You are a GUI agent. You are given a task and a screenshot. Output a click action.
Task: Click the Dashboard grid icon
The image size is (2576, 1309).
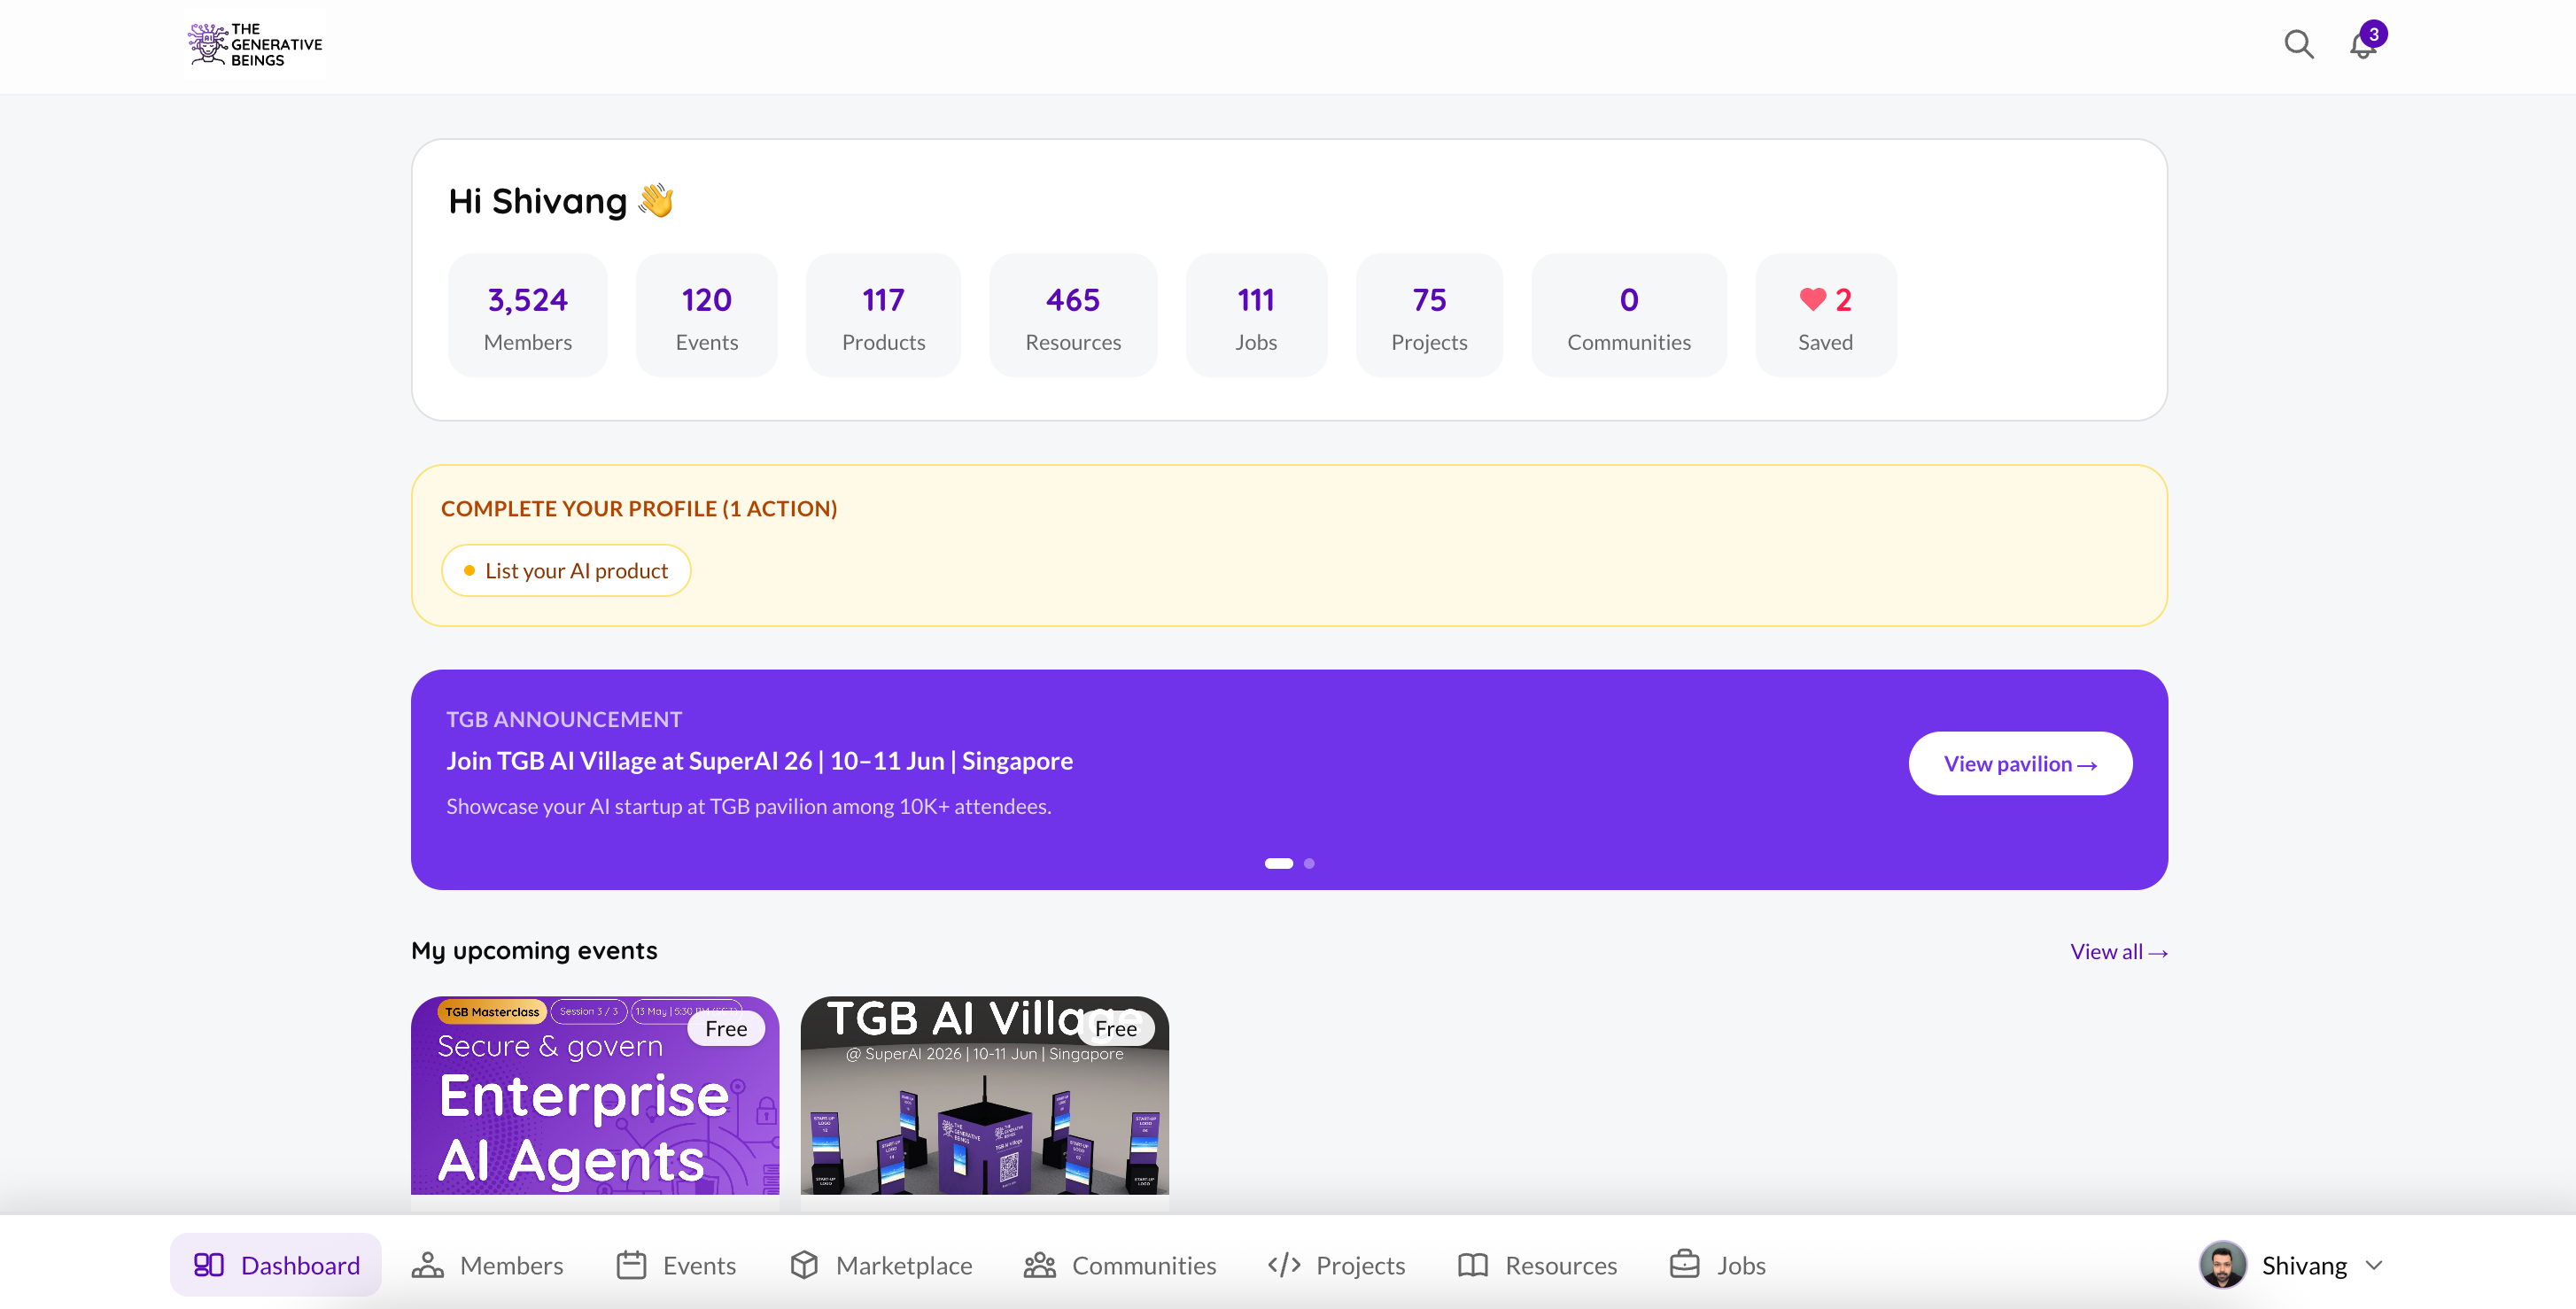click(208, 1264)
